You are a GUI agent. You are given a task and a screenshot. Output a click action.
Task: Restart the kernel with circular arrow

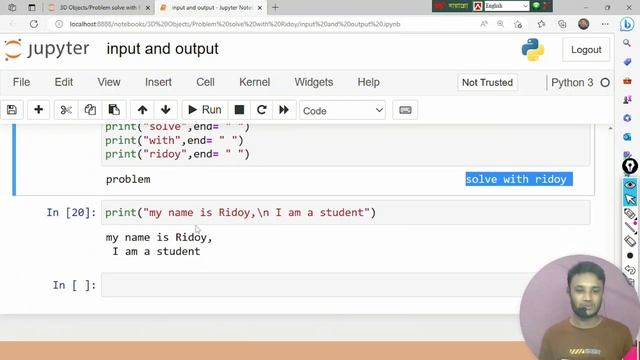pyautogui.click(x=262, y=110)
